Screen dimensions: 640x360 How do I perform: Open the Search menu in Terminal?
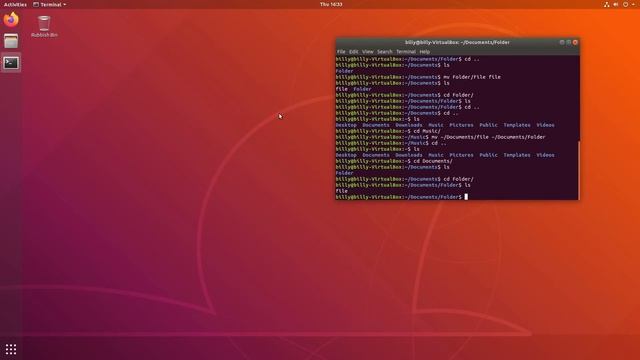click(384, 52)
